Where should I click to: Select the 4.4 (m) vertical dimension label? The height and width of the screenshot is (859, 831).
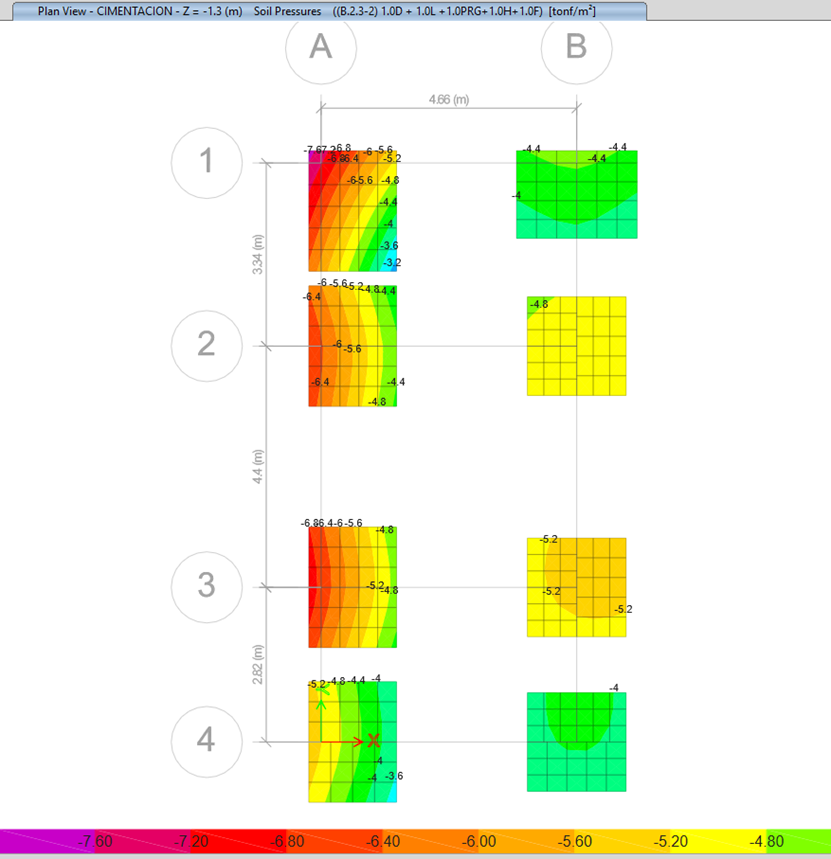(257, 466)
